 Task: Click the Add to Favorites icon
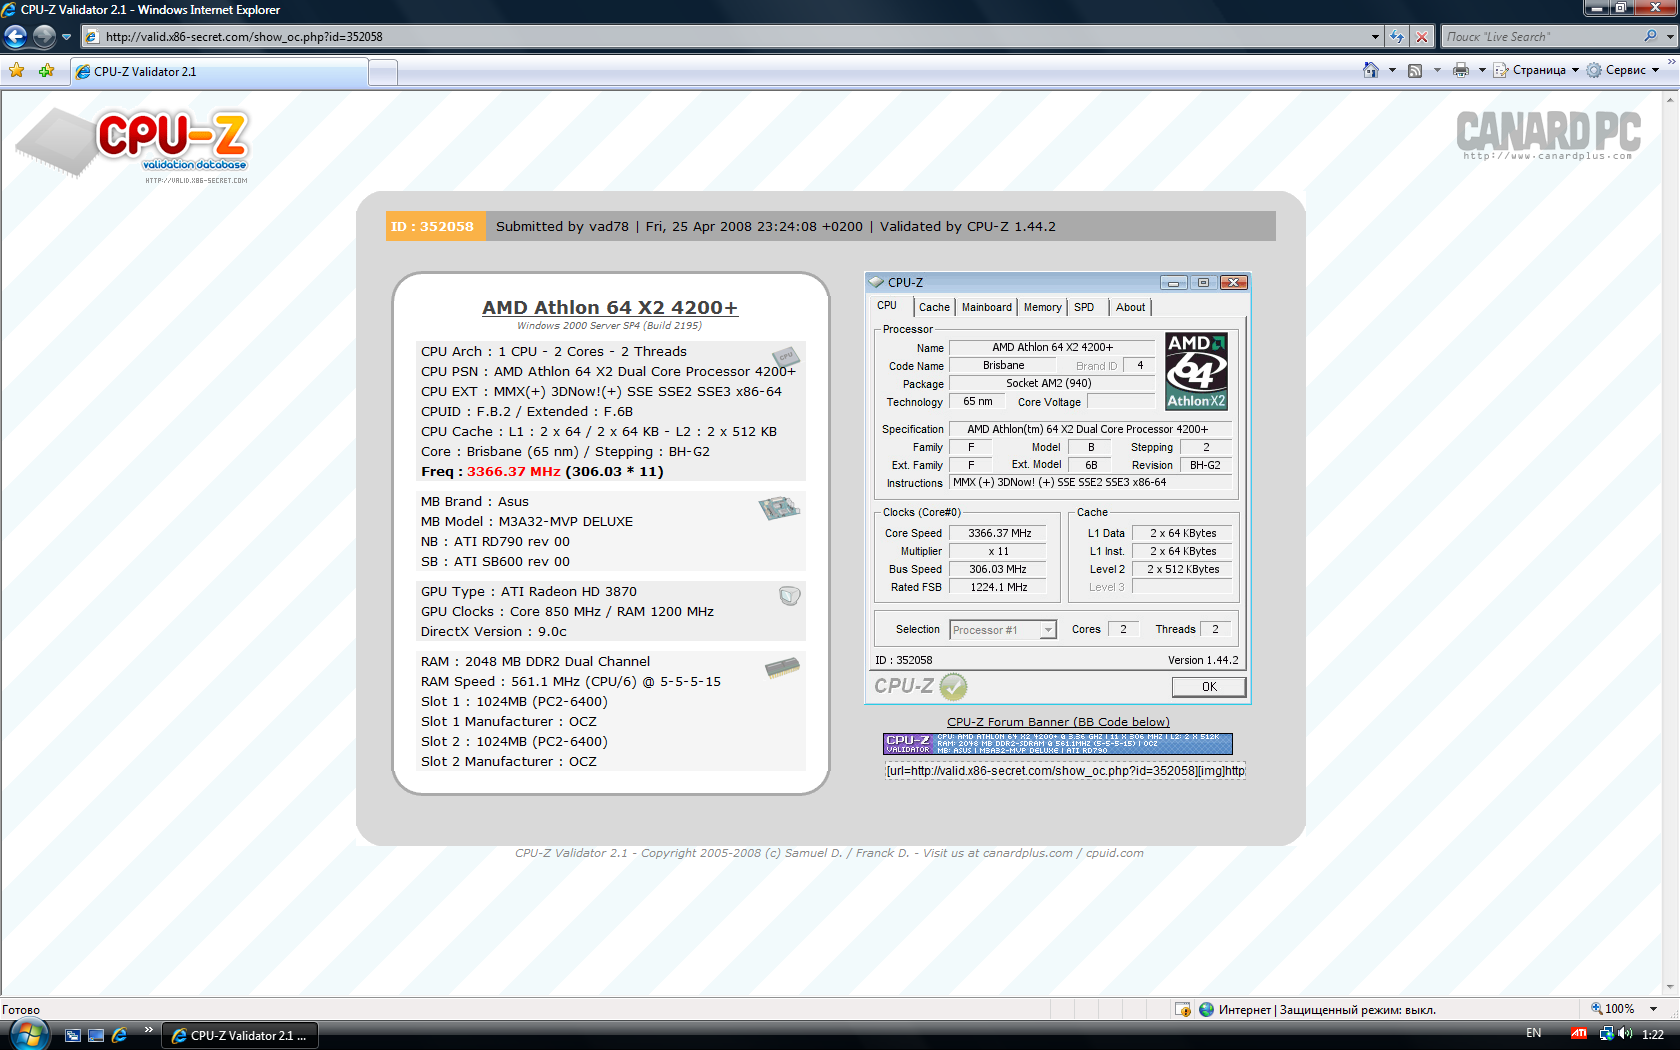46,71
